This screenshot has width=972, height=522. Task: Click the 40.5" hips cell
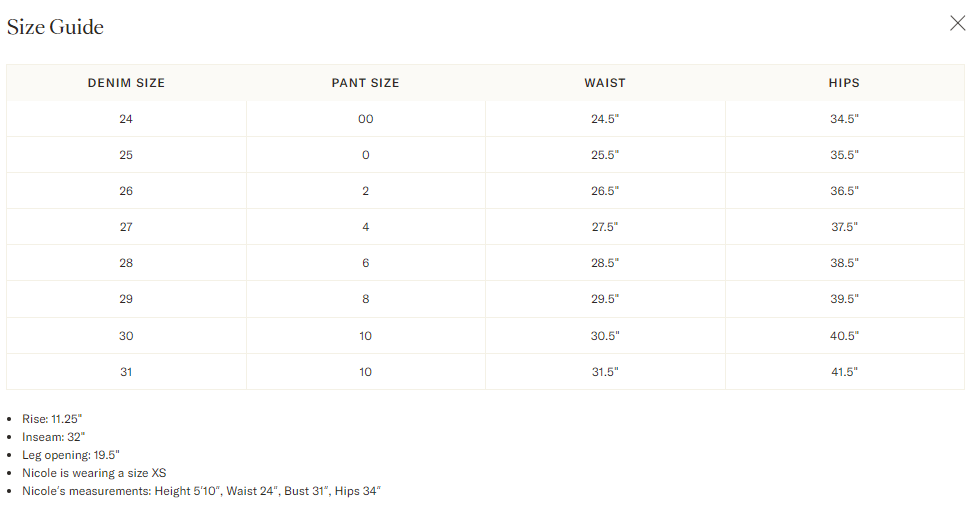pos(844,336)
